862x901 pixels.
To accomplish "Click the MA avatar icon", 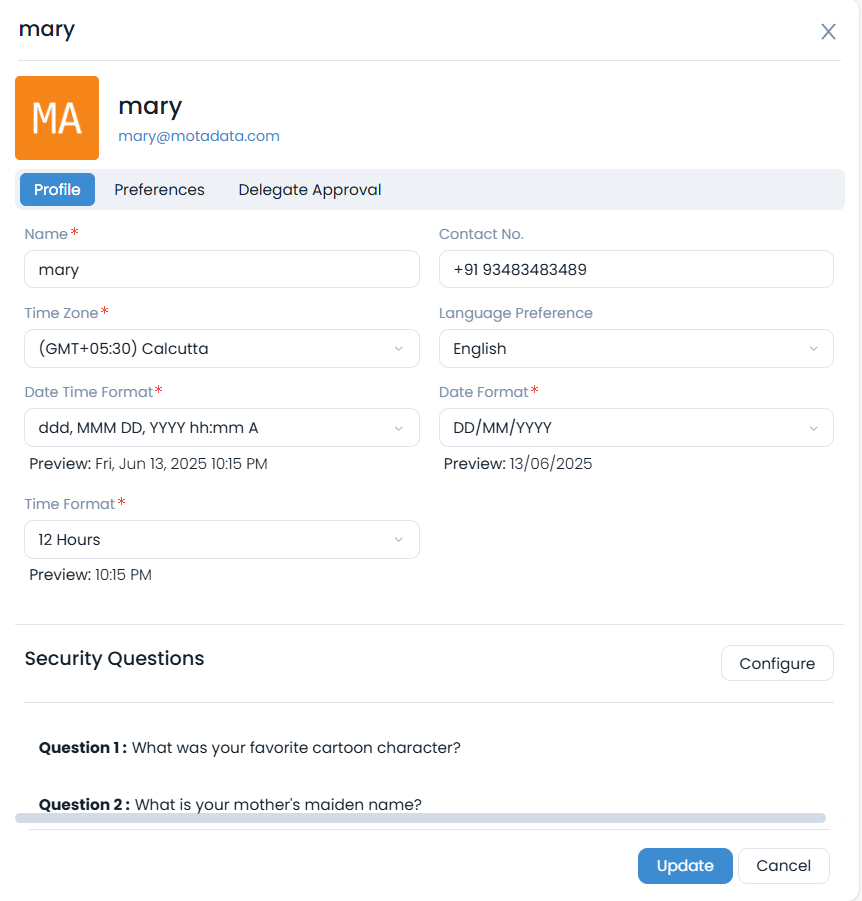I will (x=56, y=117).
